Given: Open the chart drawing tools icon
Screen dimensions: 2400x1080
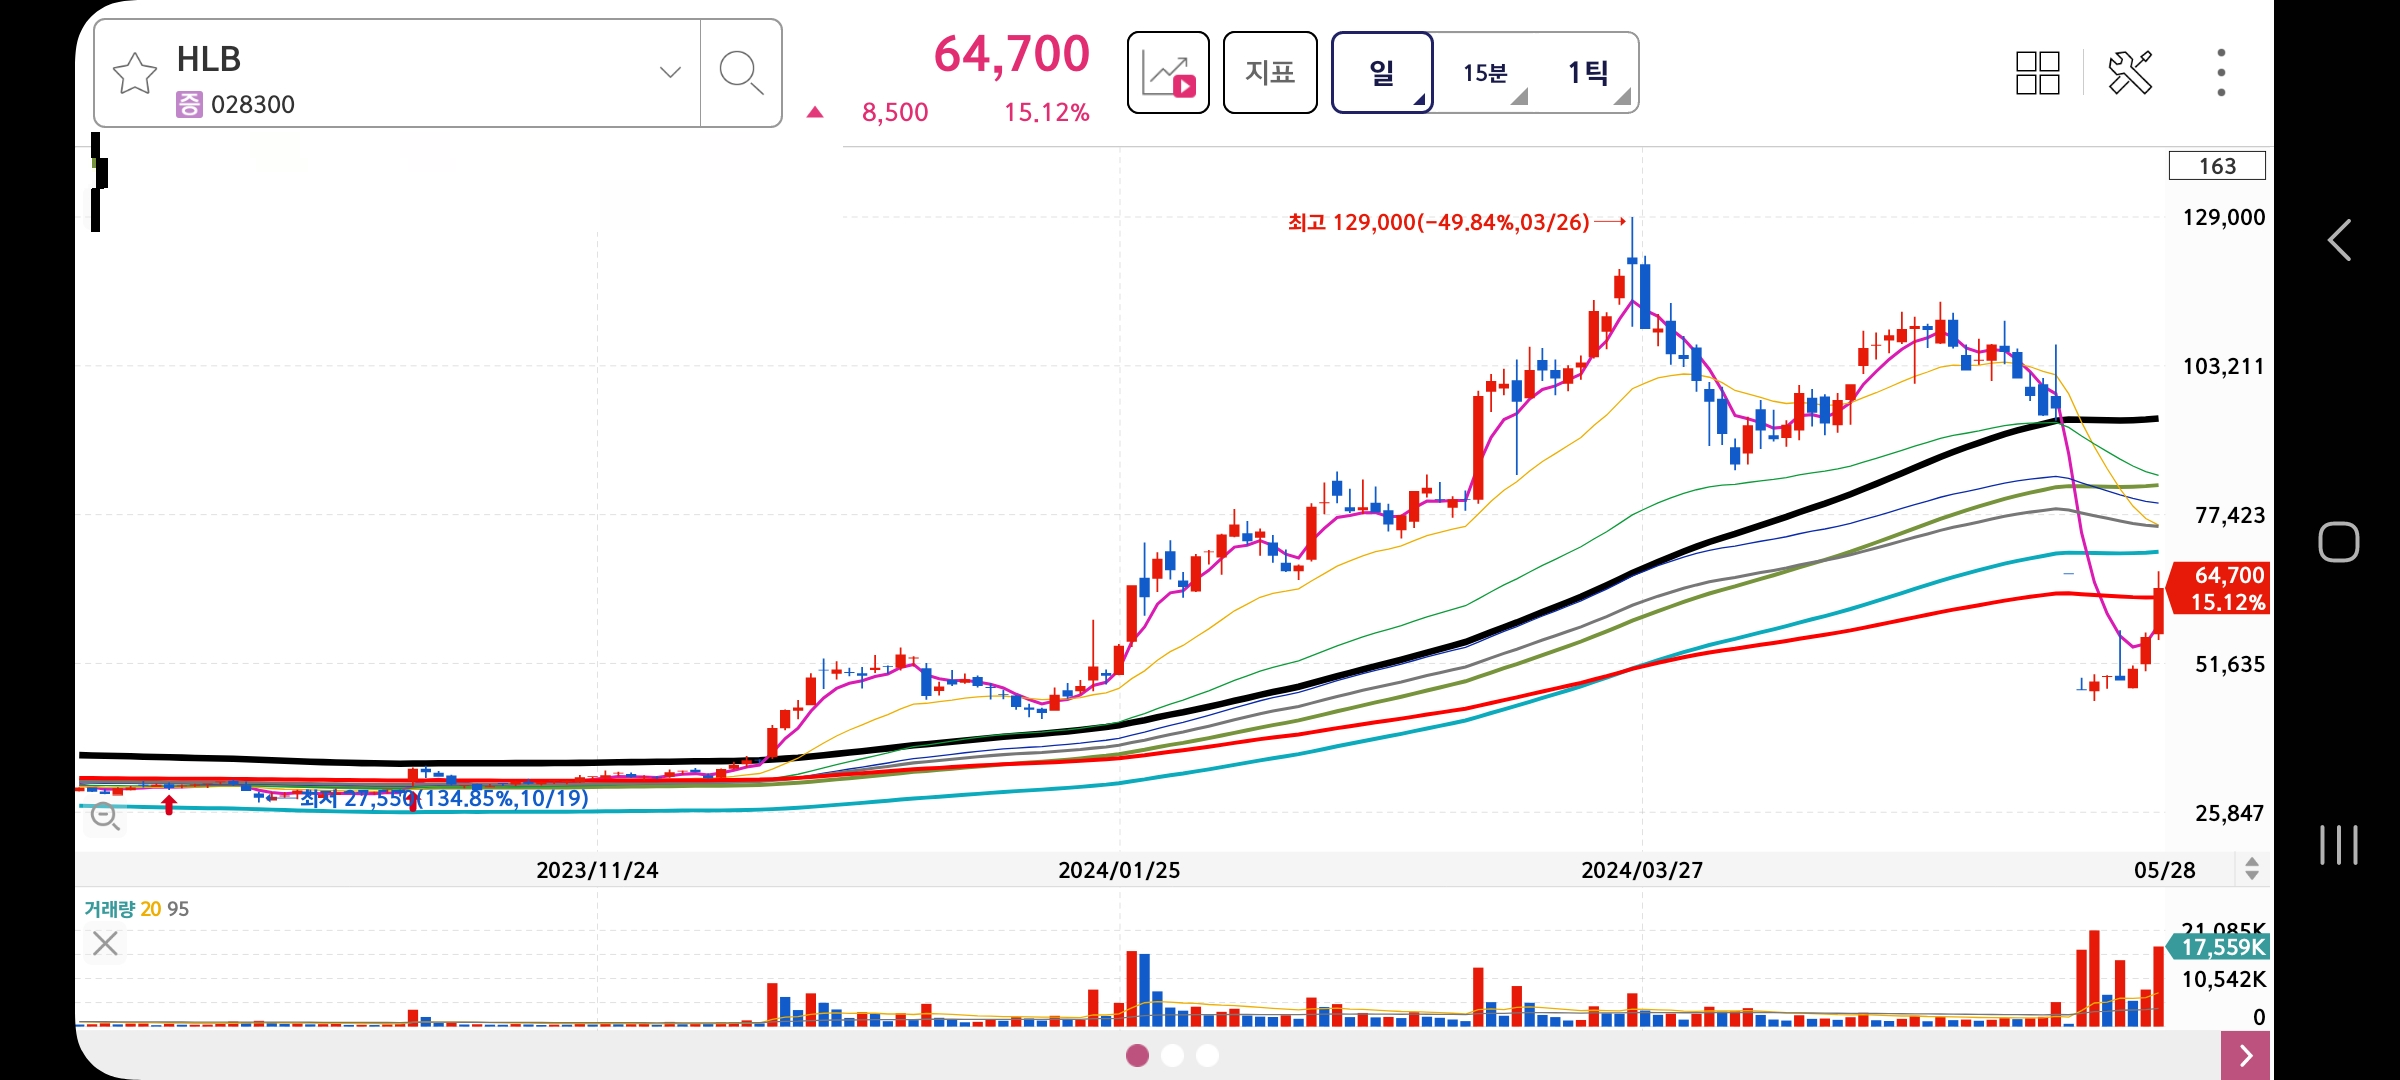Looking at the screenshot, I should pyautogui.click(x=2130, y=73).
